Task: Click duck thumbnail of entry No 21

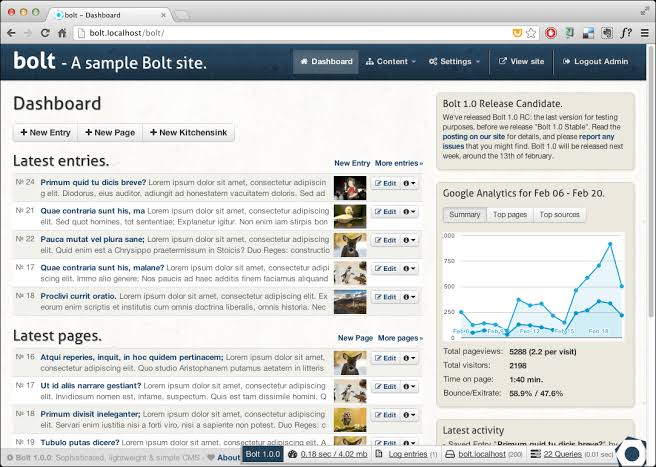Action: pos(350,216)
